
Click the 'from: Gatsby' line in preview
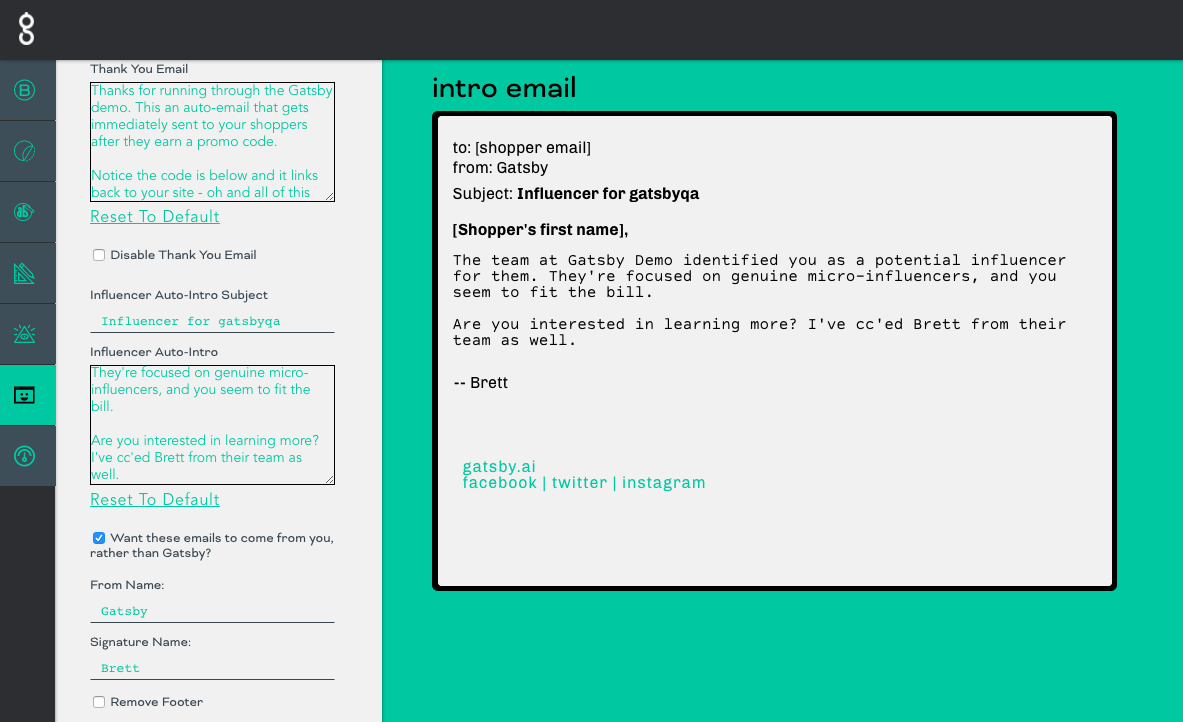click(500, 168)
